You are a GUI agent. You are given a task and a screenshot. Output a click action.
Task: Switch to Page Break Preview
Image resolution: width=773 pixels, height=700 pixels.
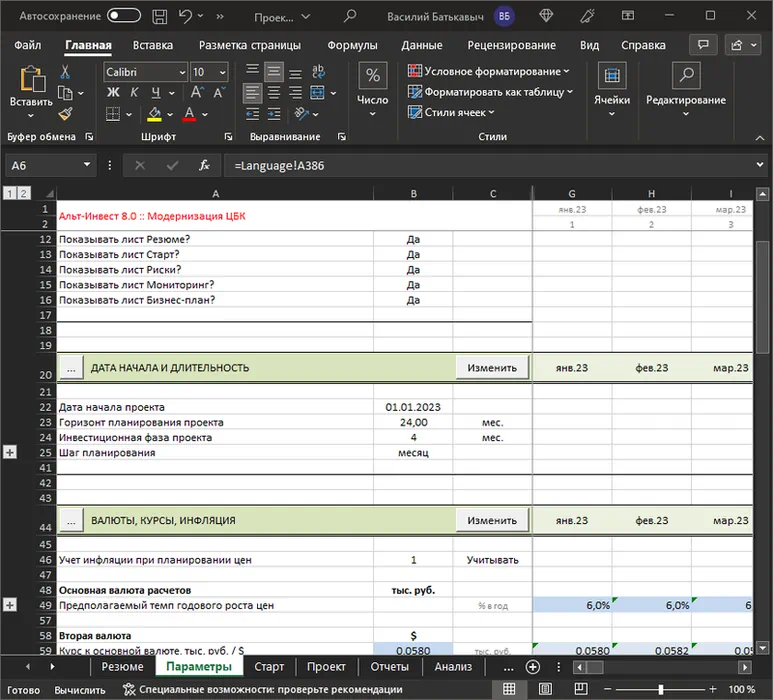[x=581, y=689]
